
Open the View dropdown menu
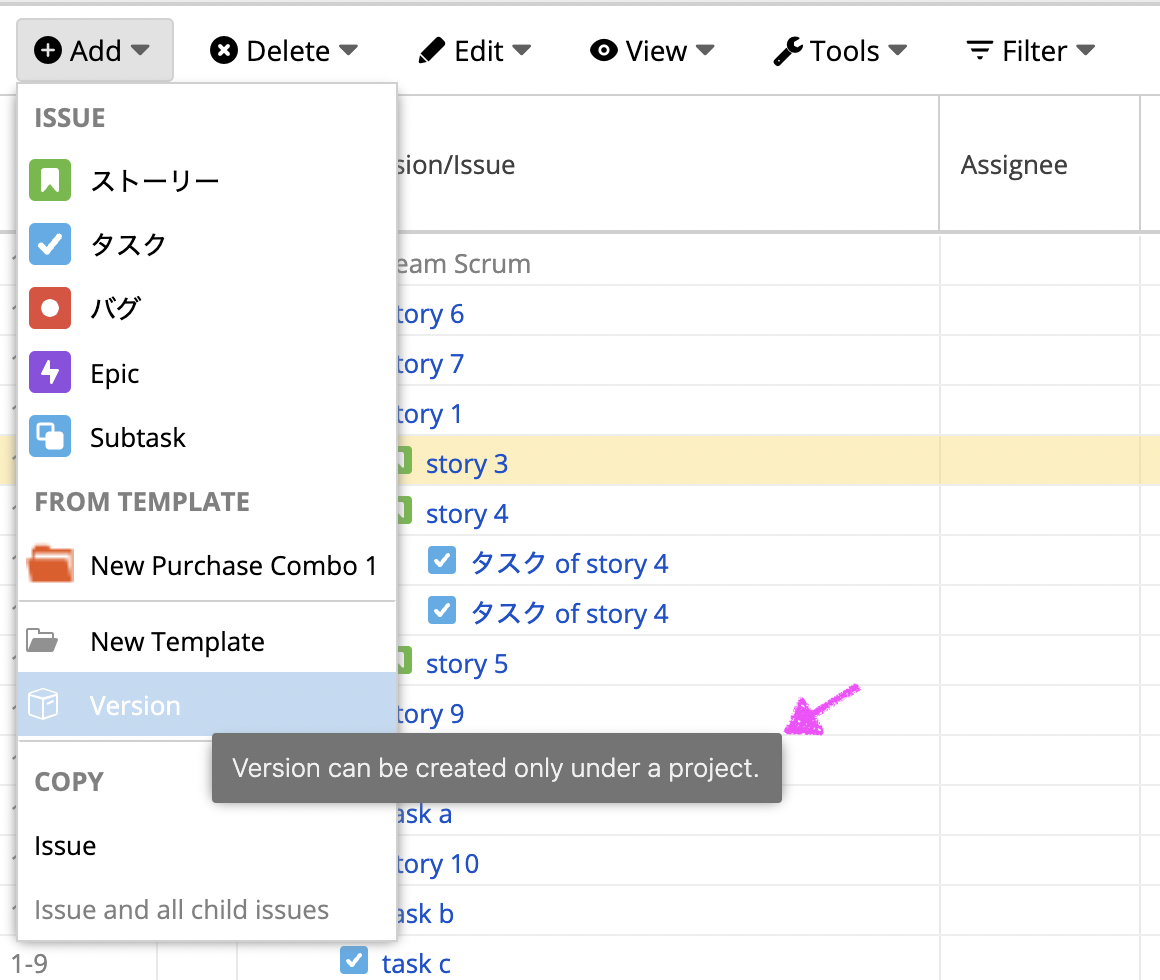(652, 51)
